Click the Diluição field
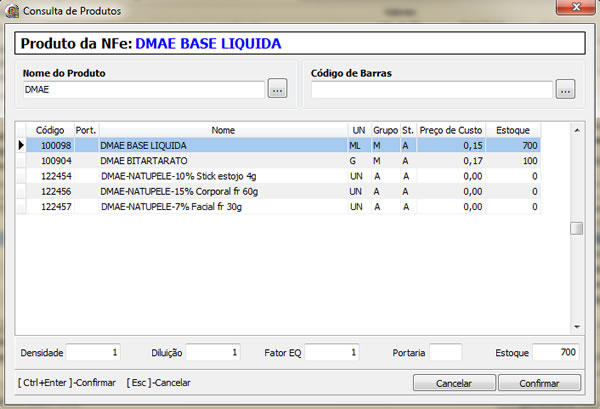 point(213,352)
